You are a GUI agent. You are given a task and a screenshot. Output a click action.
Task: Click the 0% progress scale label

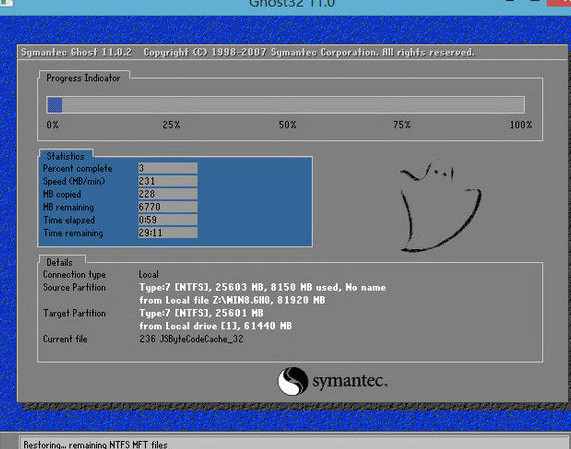click(52, 125)
